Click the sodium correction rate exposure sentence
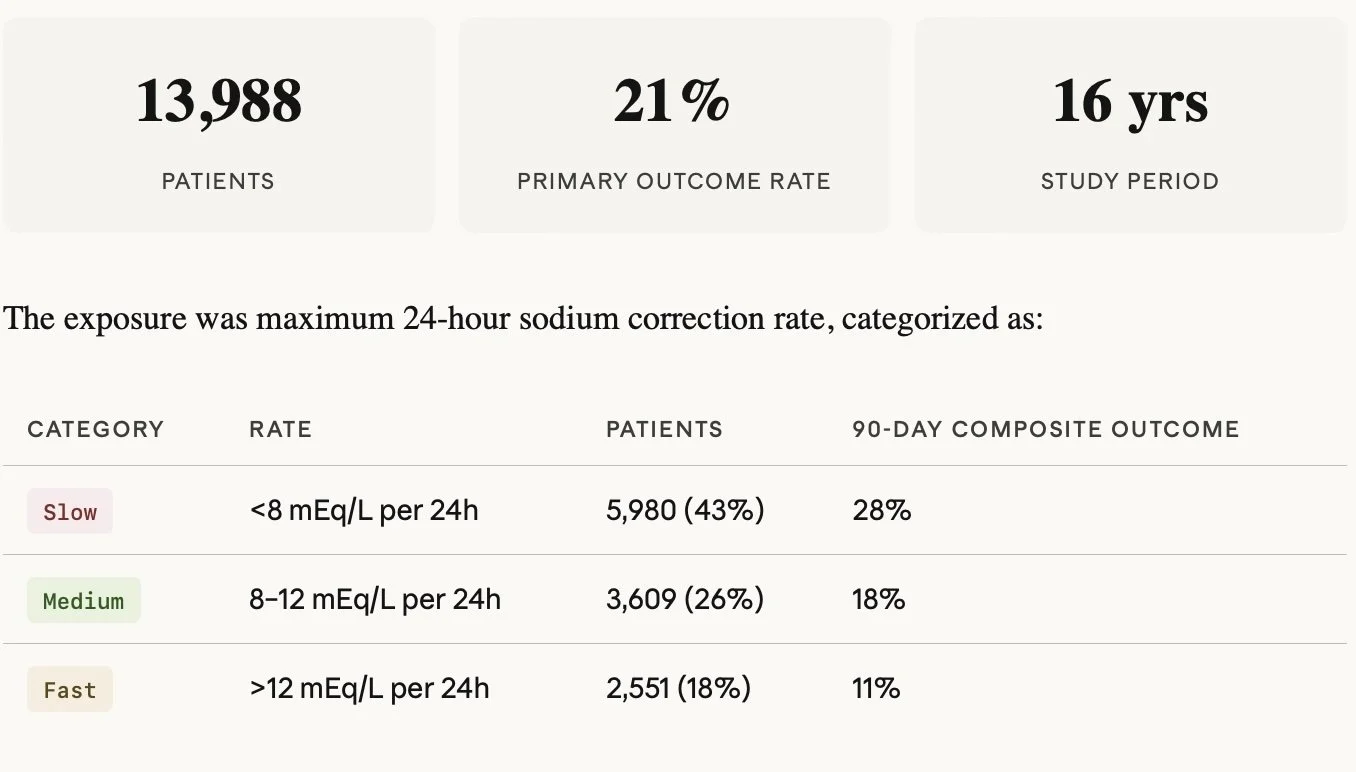 coord(523,320)
